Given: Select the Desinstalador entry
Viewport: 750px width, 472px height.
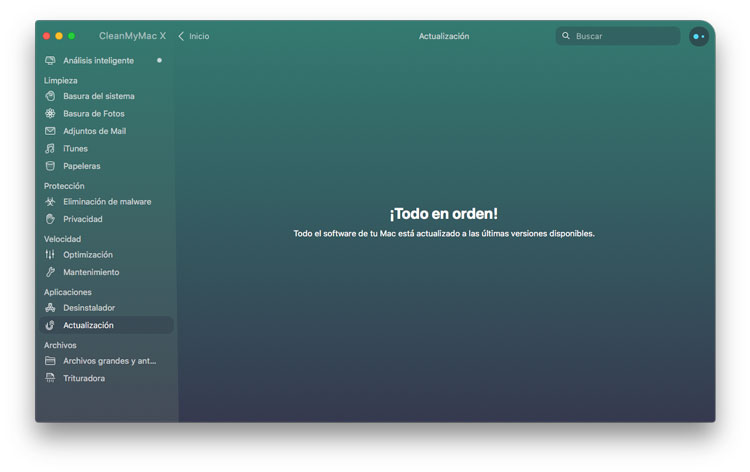Looking at the screenshot, I should point(106,307).
